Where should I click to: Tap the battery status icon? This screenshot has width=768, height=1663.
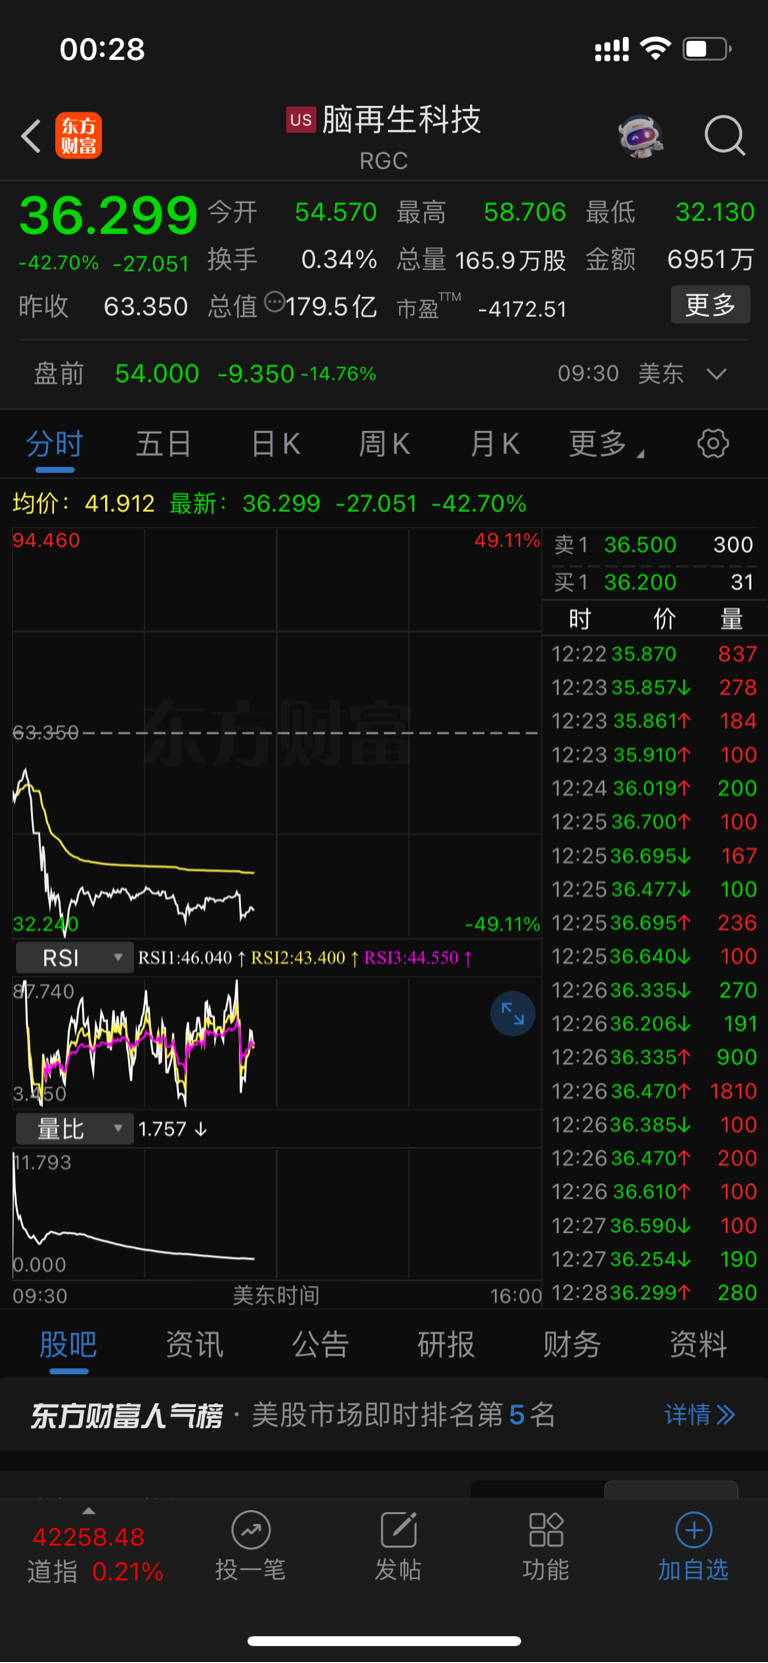(707, 48)
